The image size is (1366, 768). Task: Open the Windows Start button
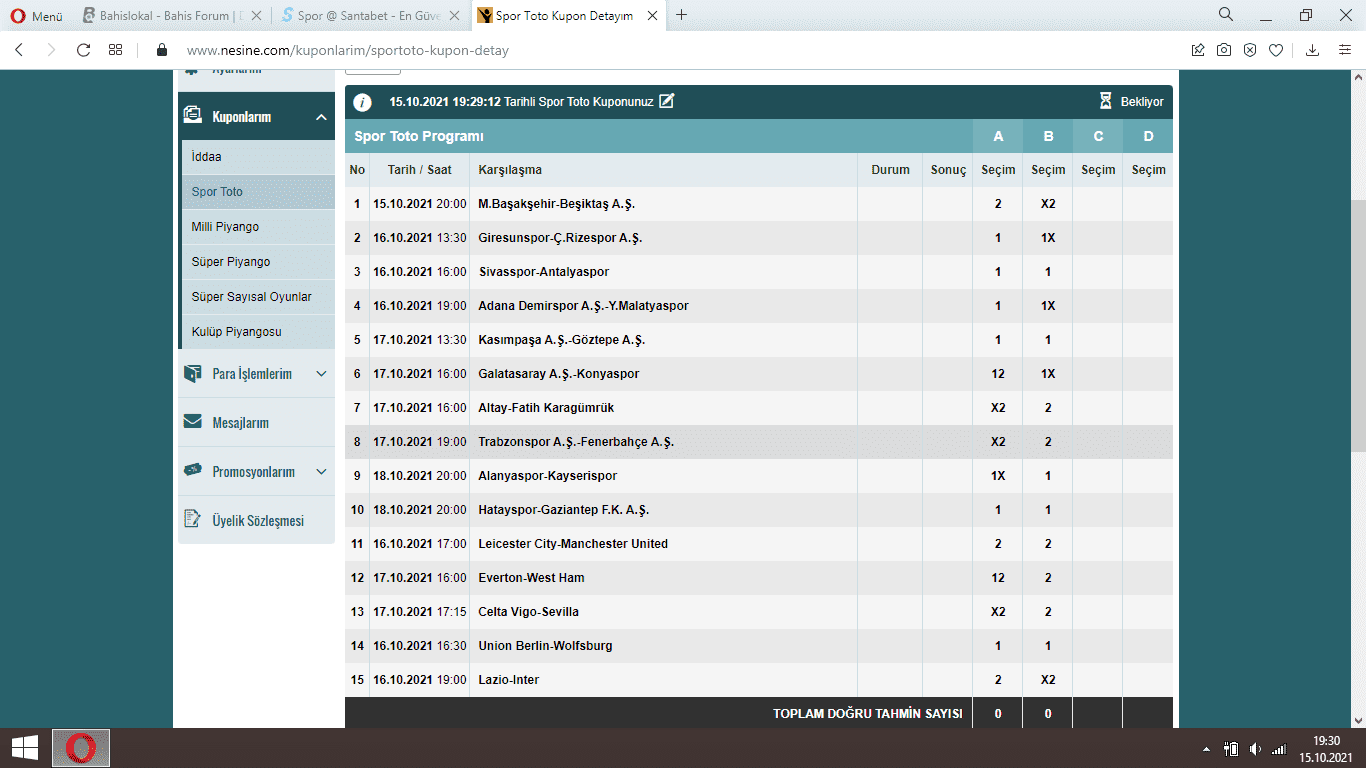pos(25,747)
